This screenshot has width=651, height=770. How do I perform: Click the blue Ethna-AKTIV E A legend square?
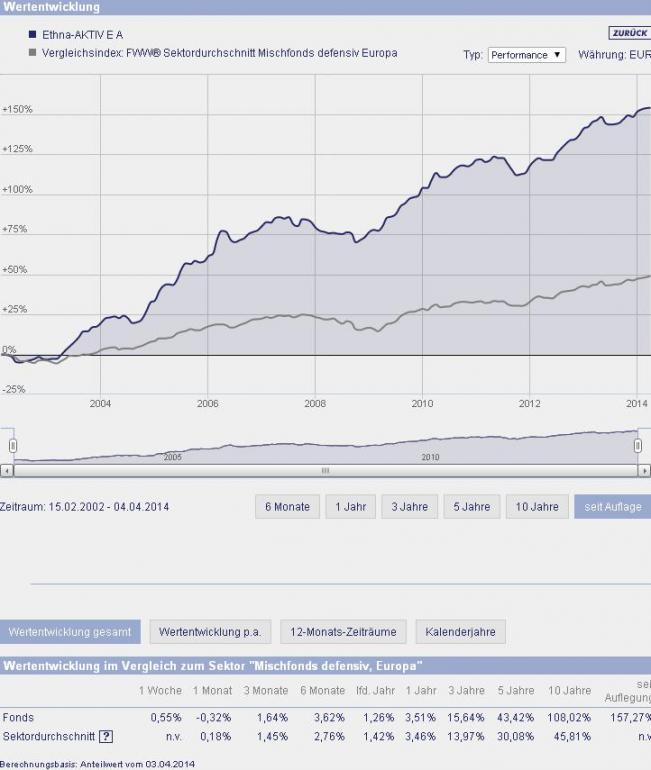pos(33,35)
